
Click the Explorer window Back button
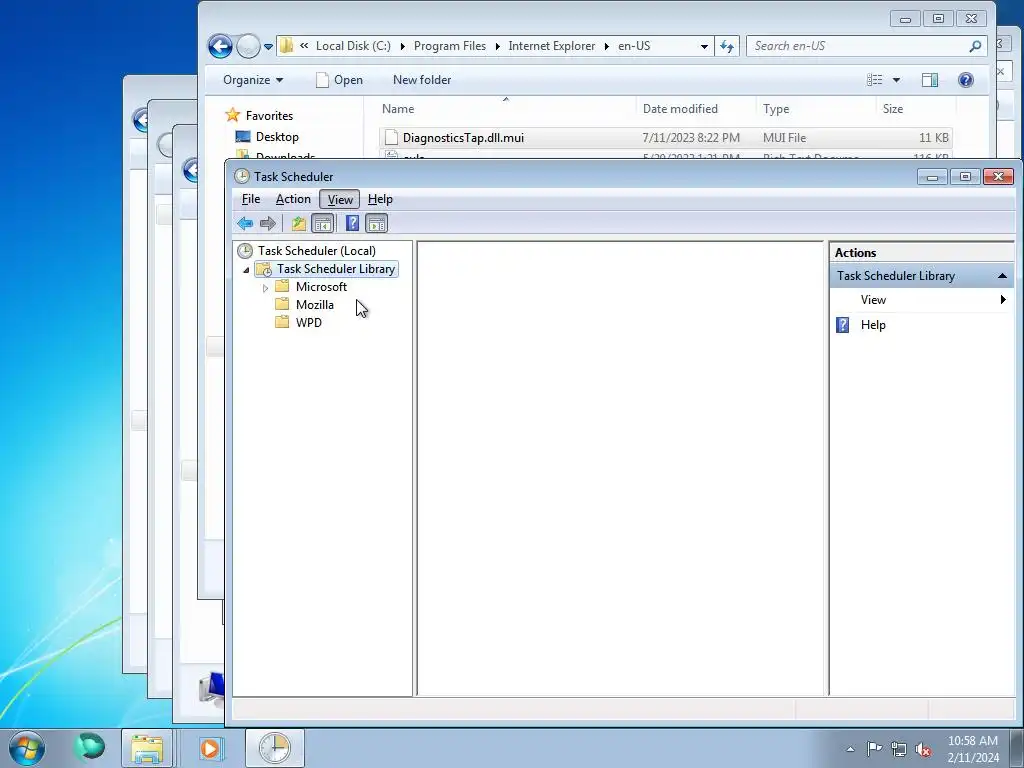(220, 46)
